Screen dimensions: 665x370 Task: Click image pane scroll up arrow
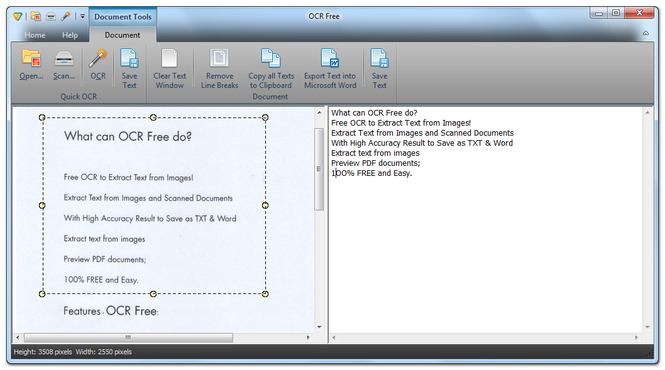[319, 112]
